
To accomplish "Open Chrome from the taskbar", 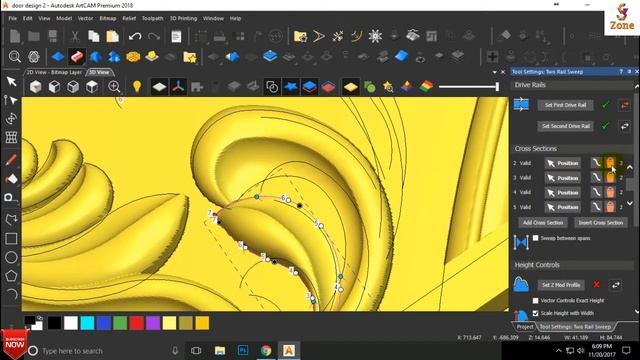I will click(266, 350).
